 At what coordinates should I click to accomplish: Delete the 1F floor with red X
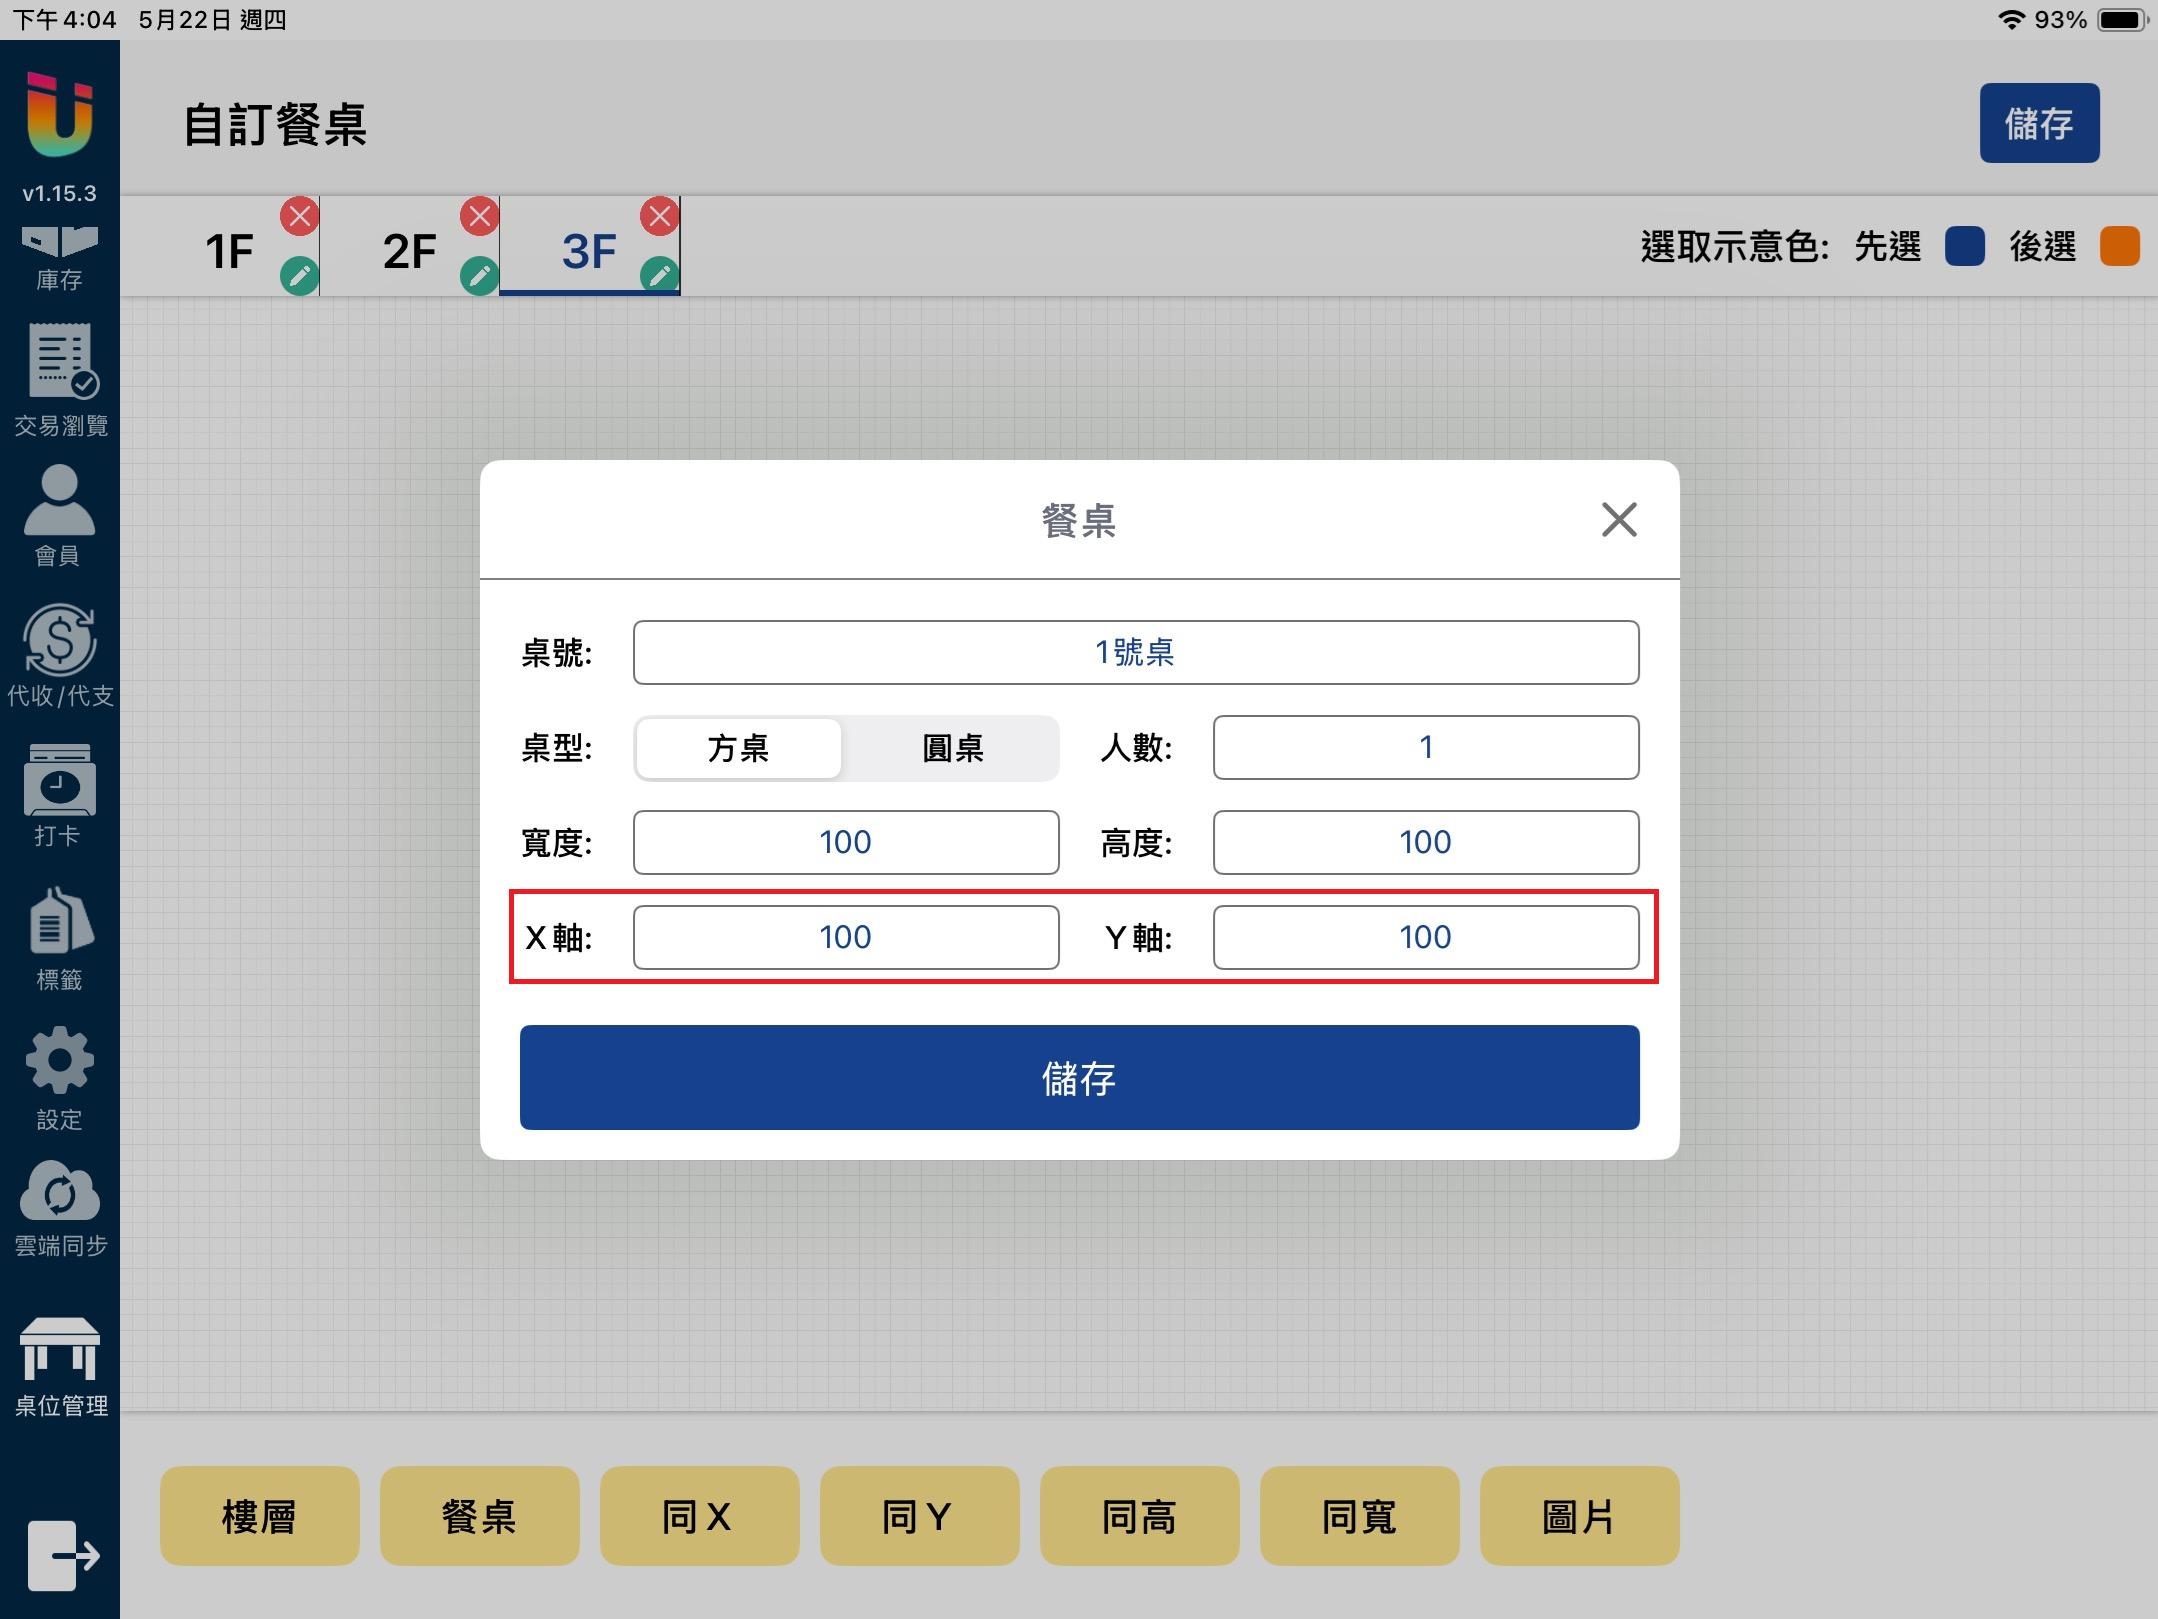[299, 216]
